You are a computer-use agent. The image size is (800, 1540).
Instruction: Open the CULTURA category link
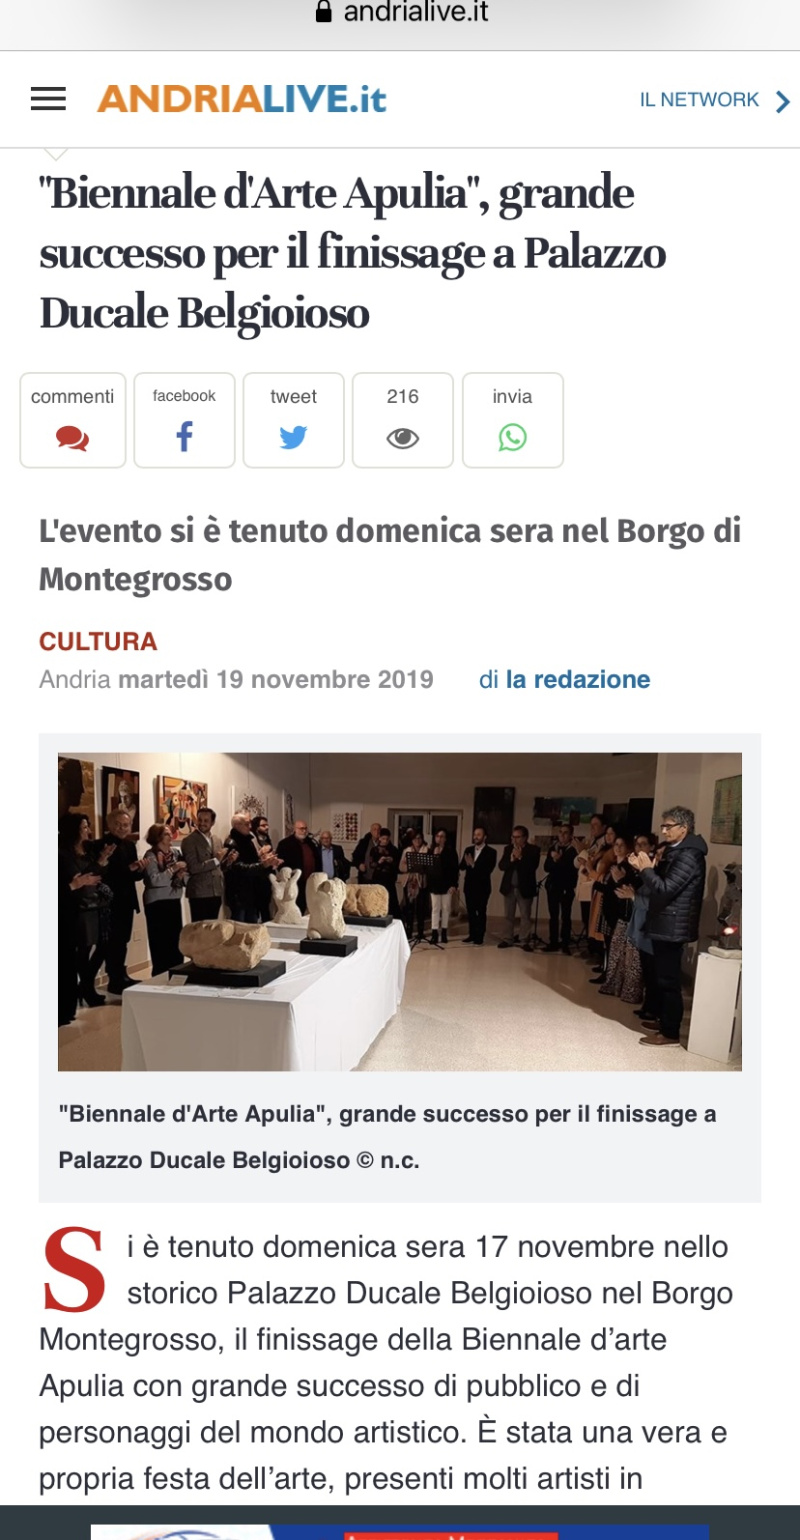coord(98,641)
